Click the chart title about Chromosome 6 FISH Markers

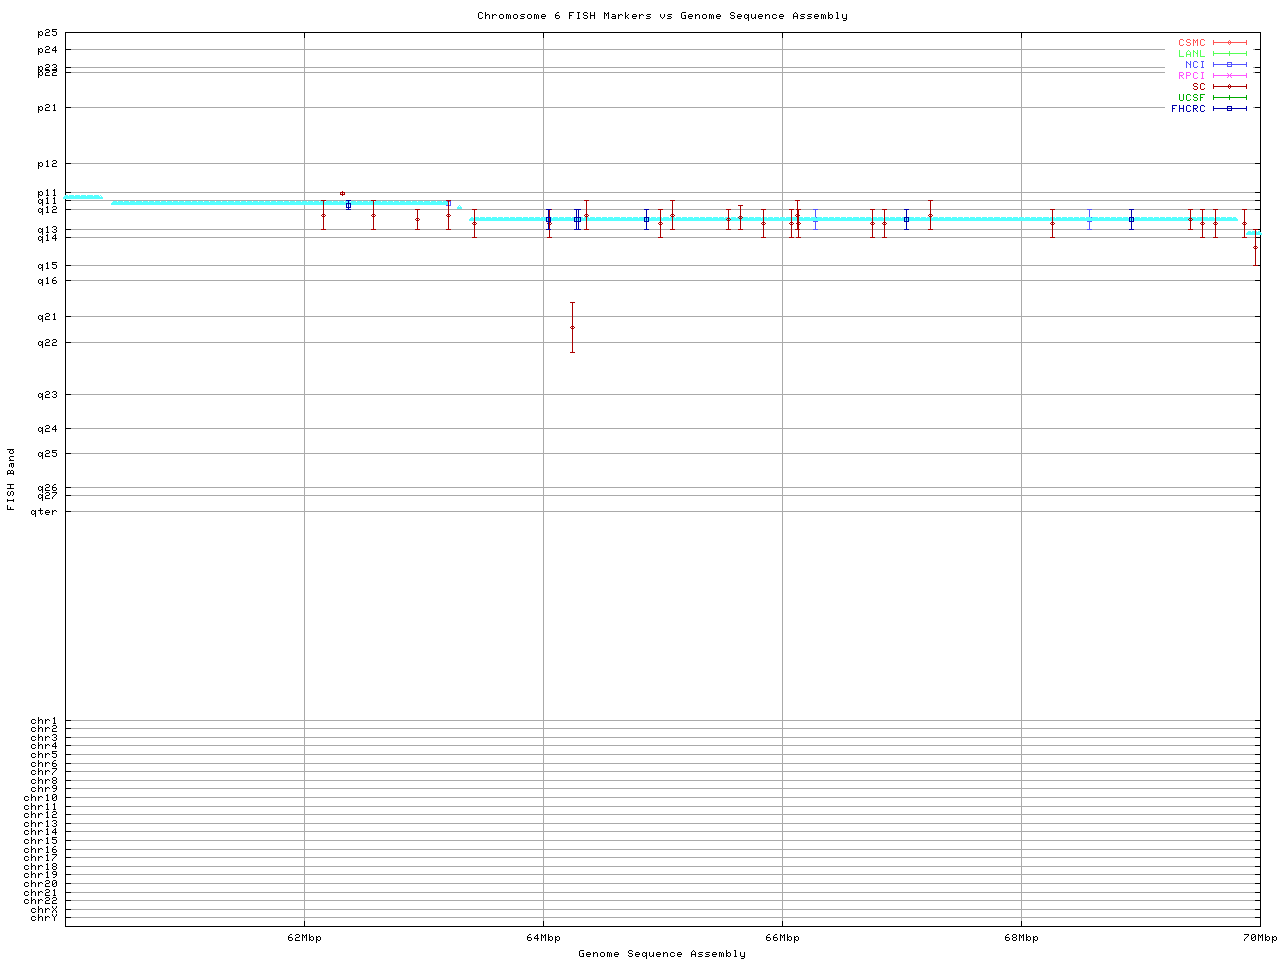pyautogui.click(x=662, y=16)
